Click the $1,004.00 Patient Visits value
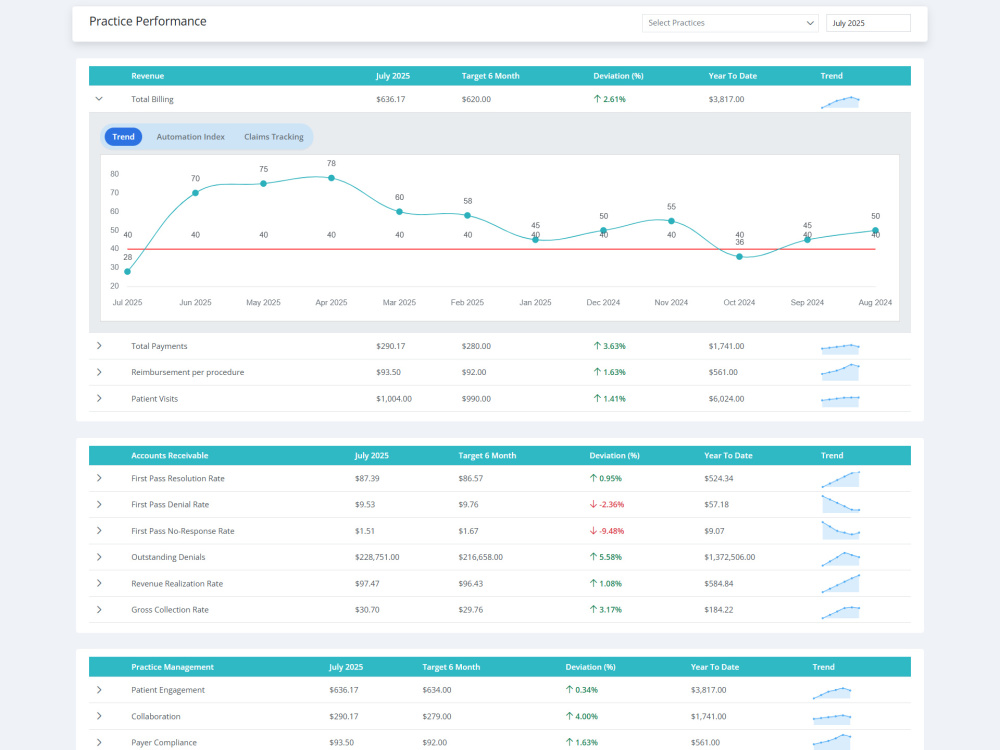1000x750 pixels. tap(393, 399)
